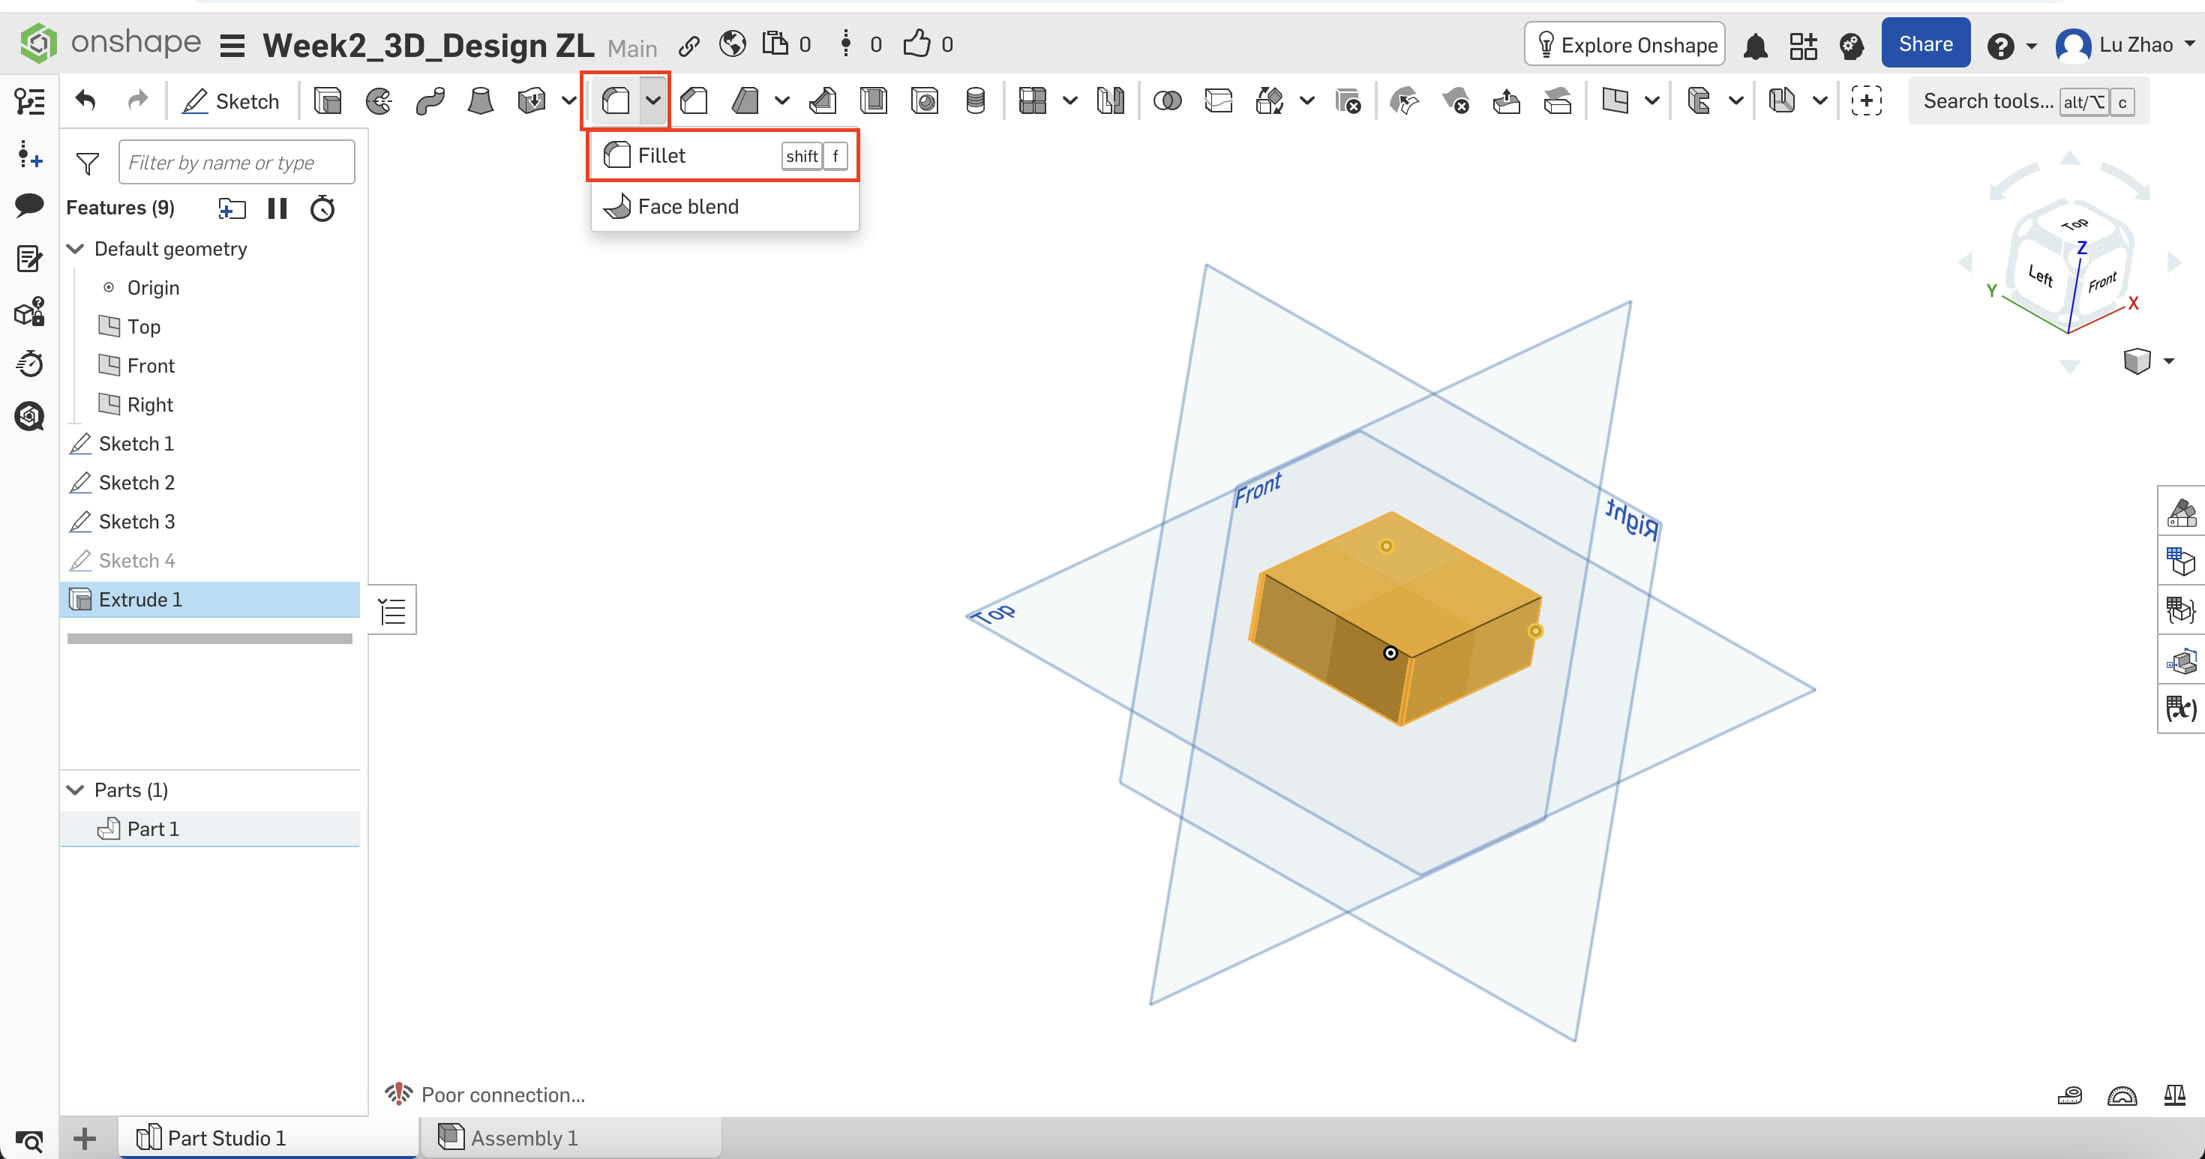
Task: Select the Sweep tool
Action: click(430, 100)
